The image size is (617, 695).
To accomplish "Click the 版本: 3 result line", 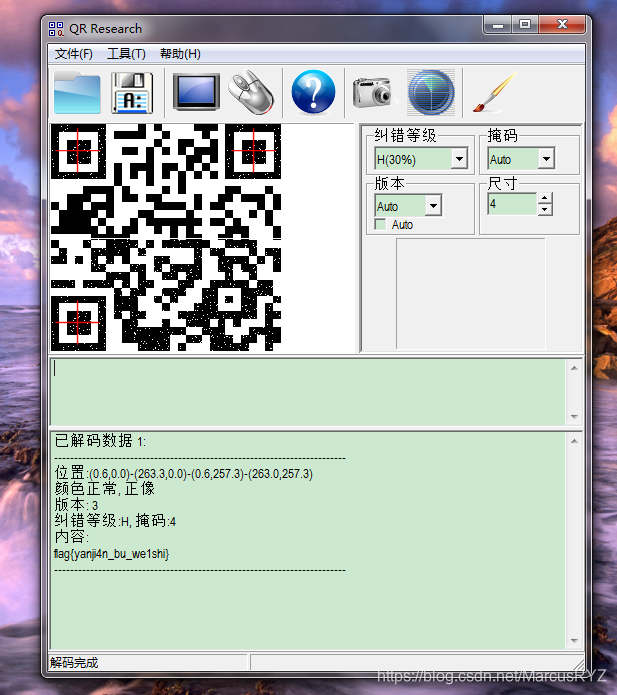I will point(76,505).
